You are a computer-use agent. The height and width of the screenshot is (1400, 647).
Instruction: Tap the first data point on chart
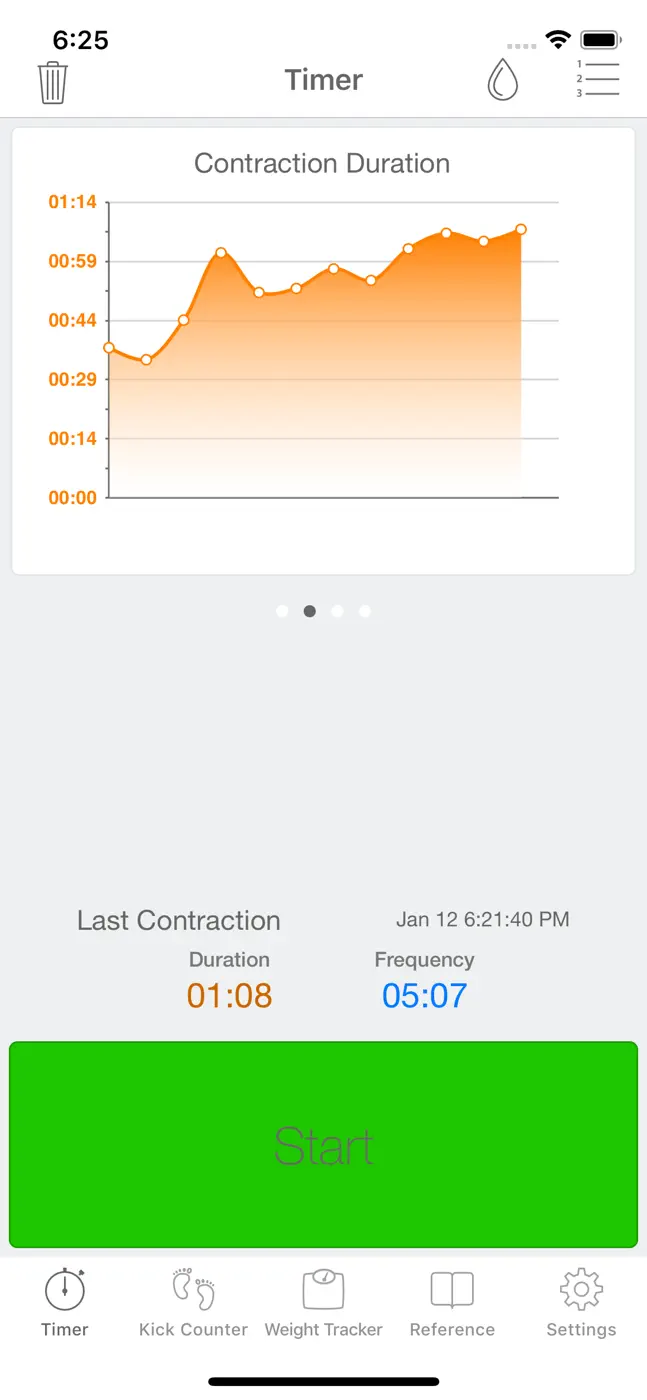click(x=109, y=348)
